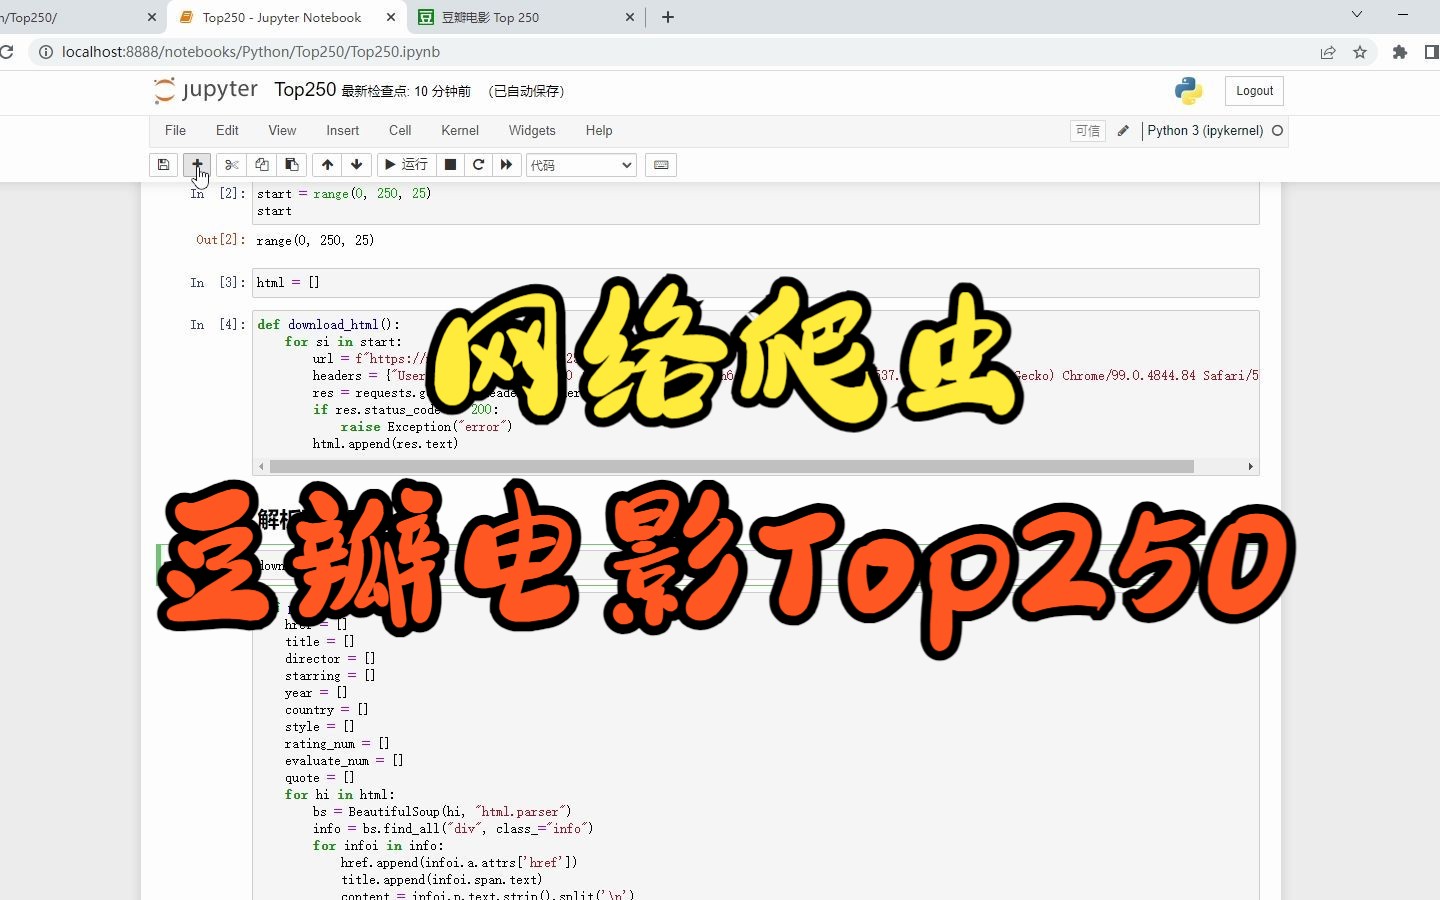1440x900 pixels.
Task: Restart the kernel icon
Action: point(478,165)
